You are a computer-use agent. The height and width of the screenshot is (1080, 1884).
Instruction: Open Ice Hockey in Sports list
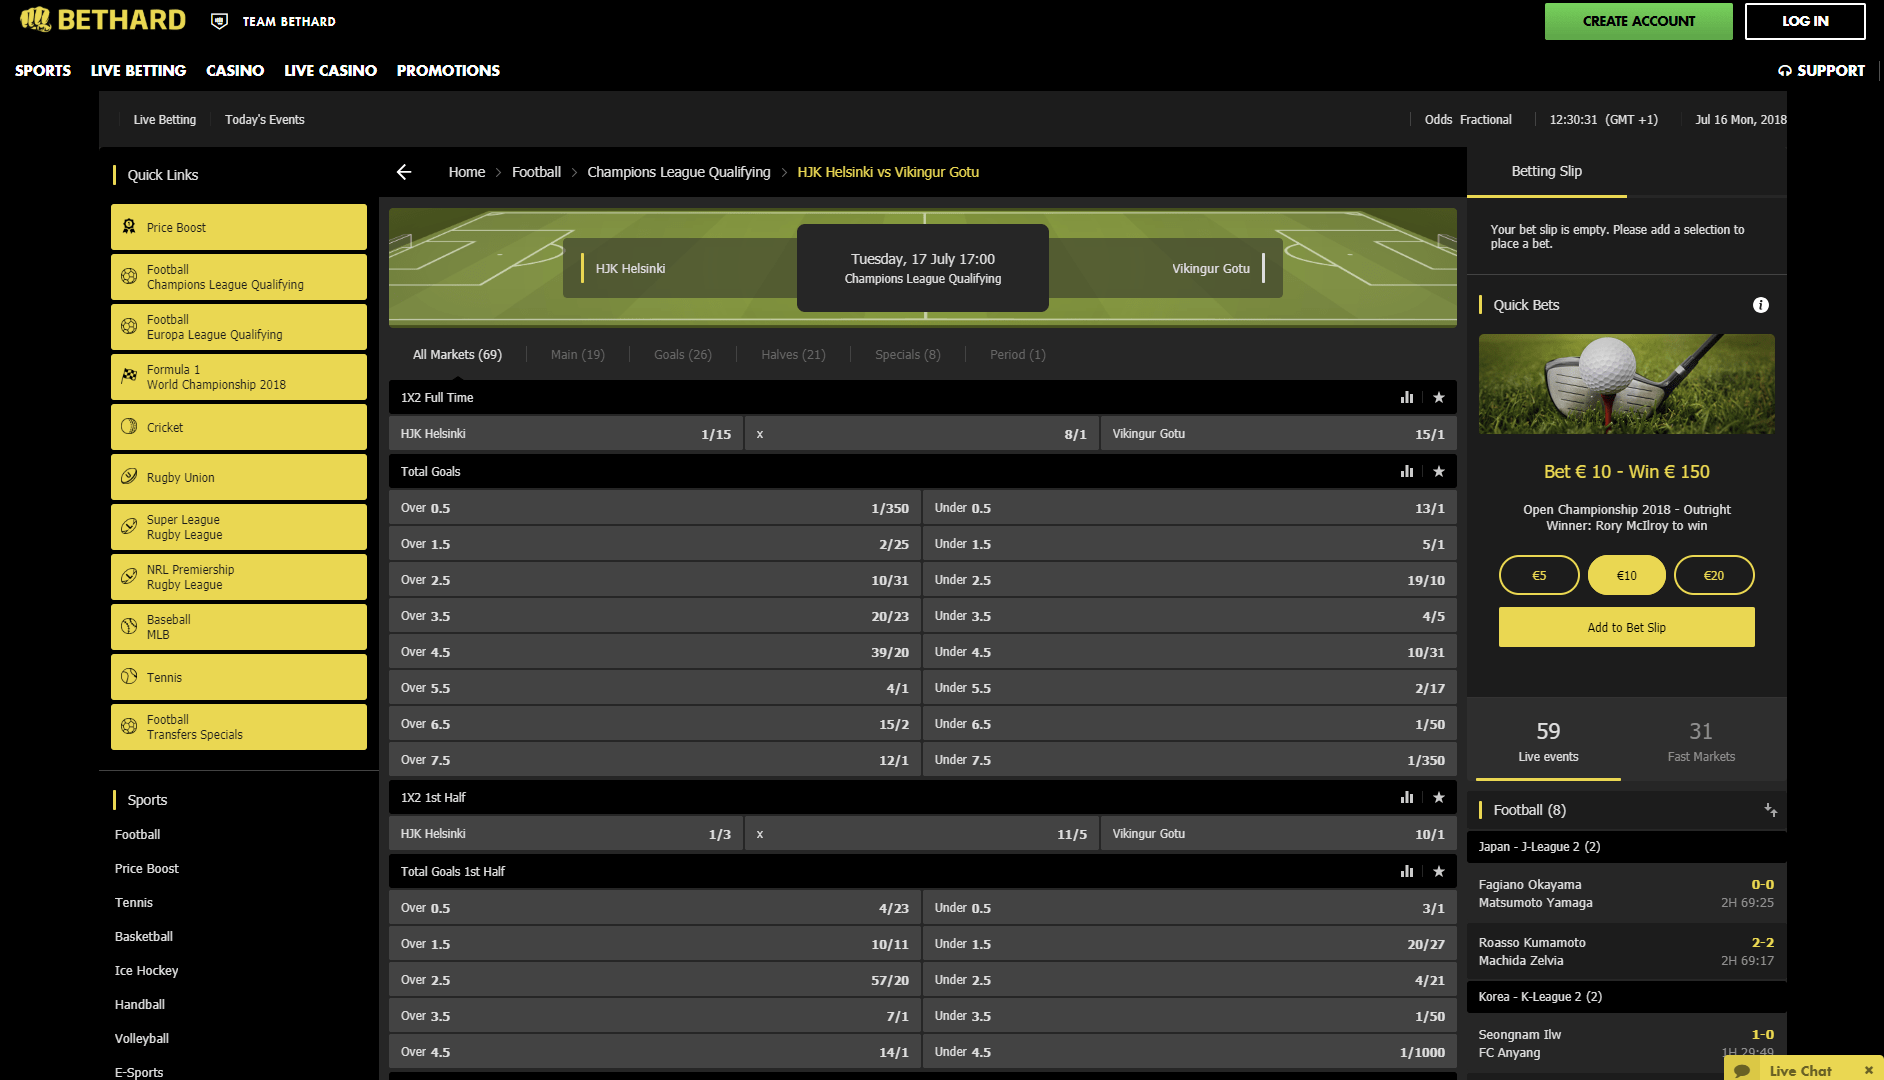[x=146, y=971]
